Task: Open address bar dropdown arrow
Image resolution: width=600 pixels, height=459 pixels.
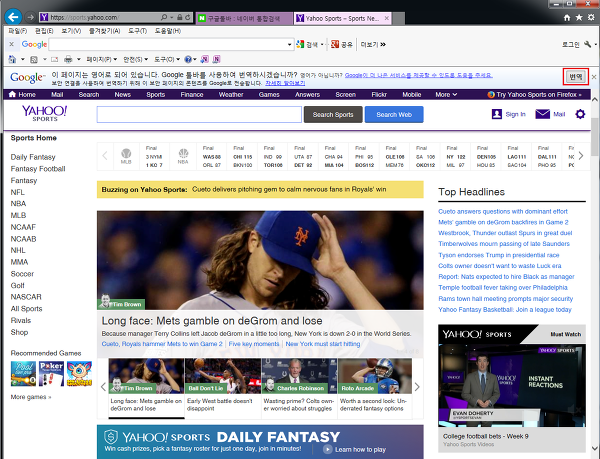Action: point(172,18)
